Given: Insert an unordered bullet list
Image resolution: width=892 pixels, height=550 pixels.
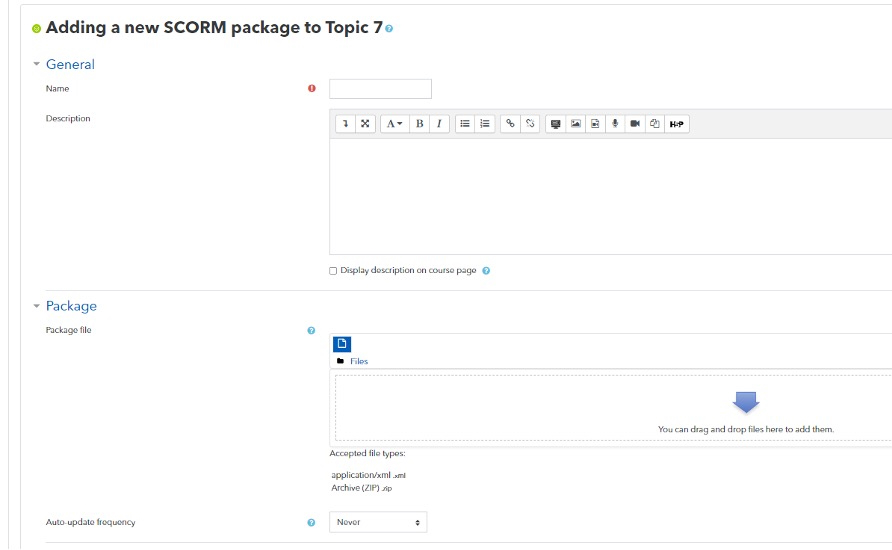Looking at the screenshot, I should [x=465, y=124].
